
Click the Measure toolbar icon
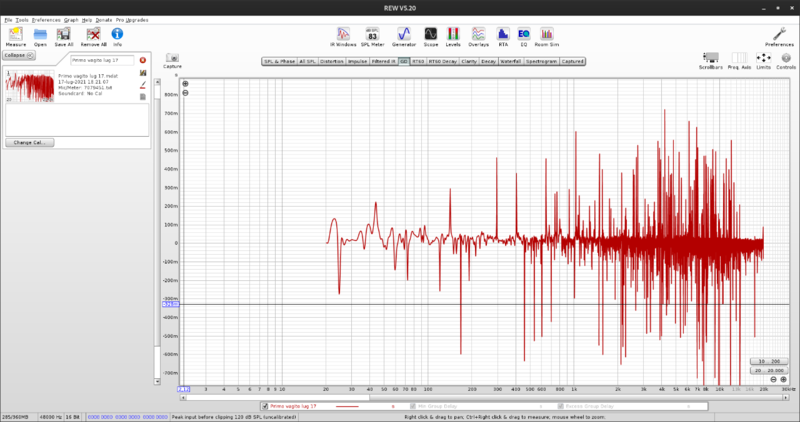point(15,35)
